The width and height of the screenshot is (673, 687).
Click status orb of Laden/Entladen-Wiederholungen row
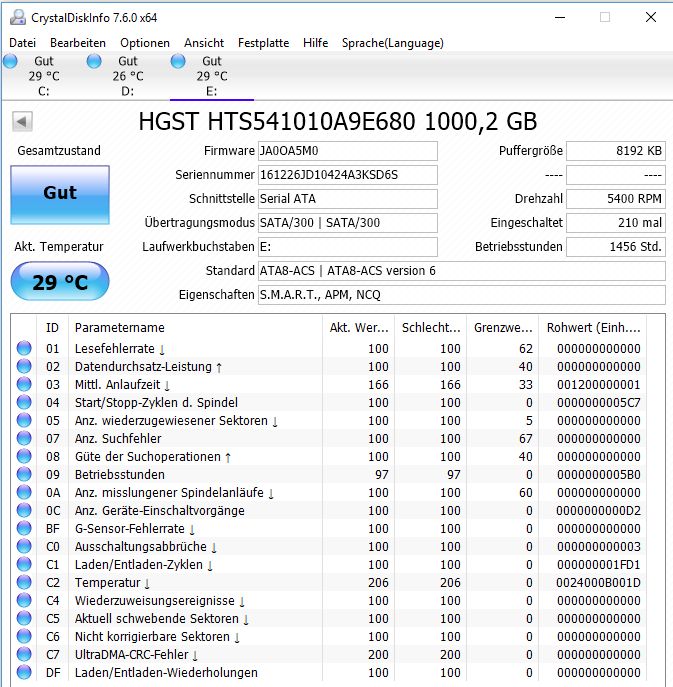tap(24, 672)
